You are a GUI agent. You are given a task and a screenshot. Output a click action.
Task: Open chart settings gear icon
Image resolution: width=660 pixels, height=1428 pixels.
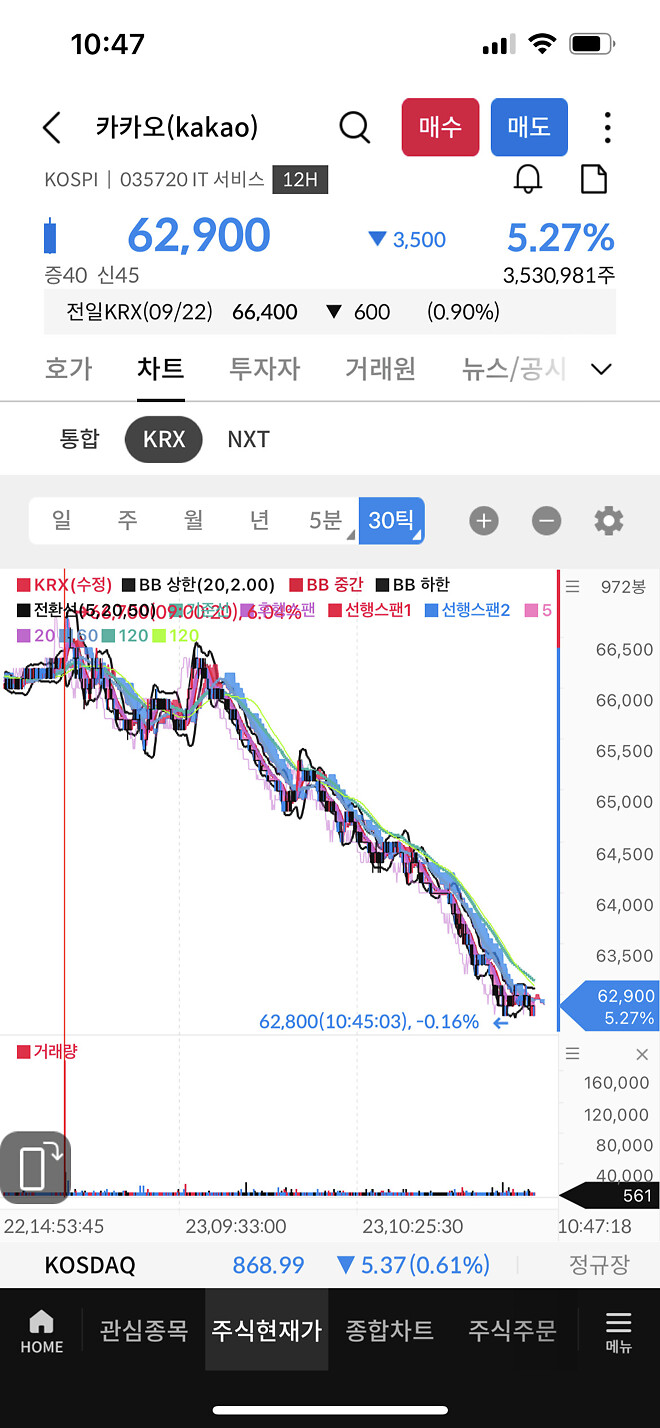pos(608,520)
